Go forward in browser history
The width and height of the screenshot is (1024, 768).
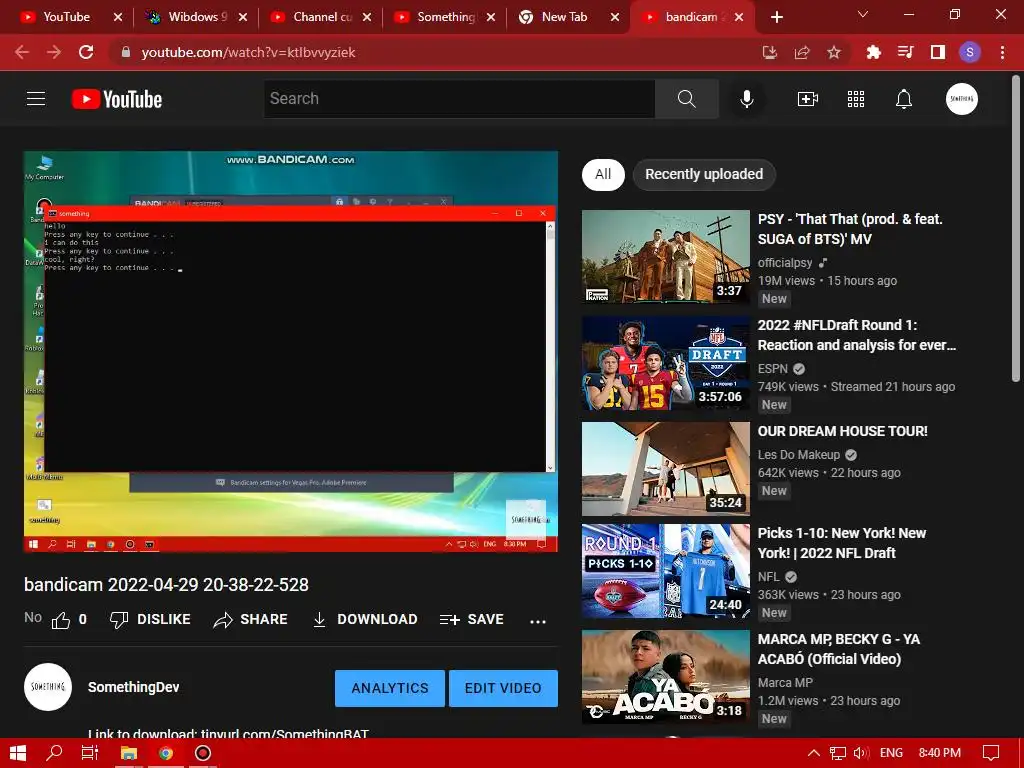click(x=54, y=52)
